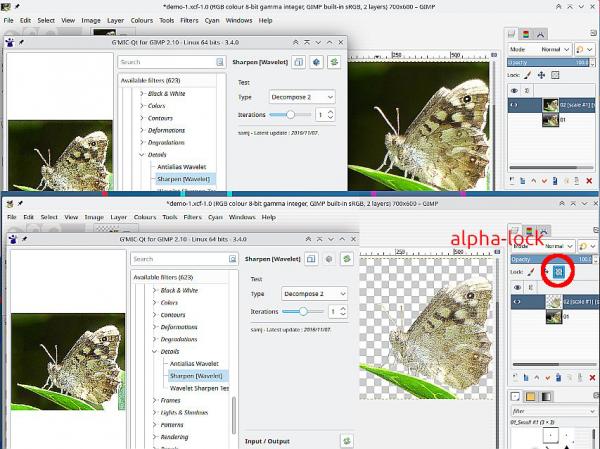Create a new layer group in upper Layers panel
Image resolution: width=600 pixels, height=449 pixels.
click(522, 181)
